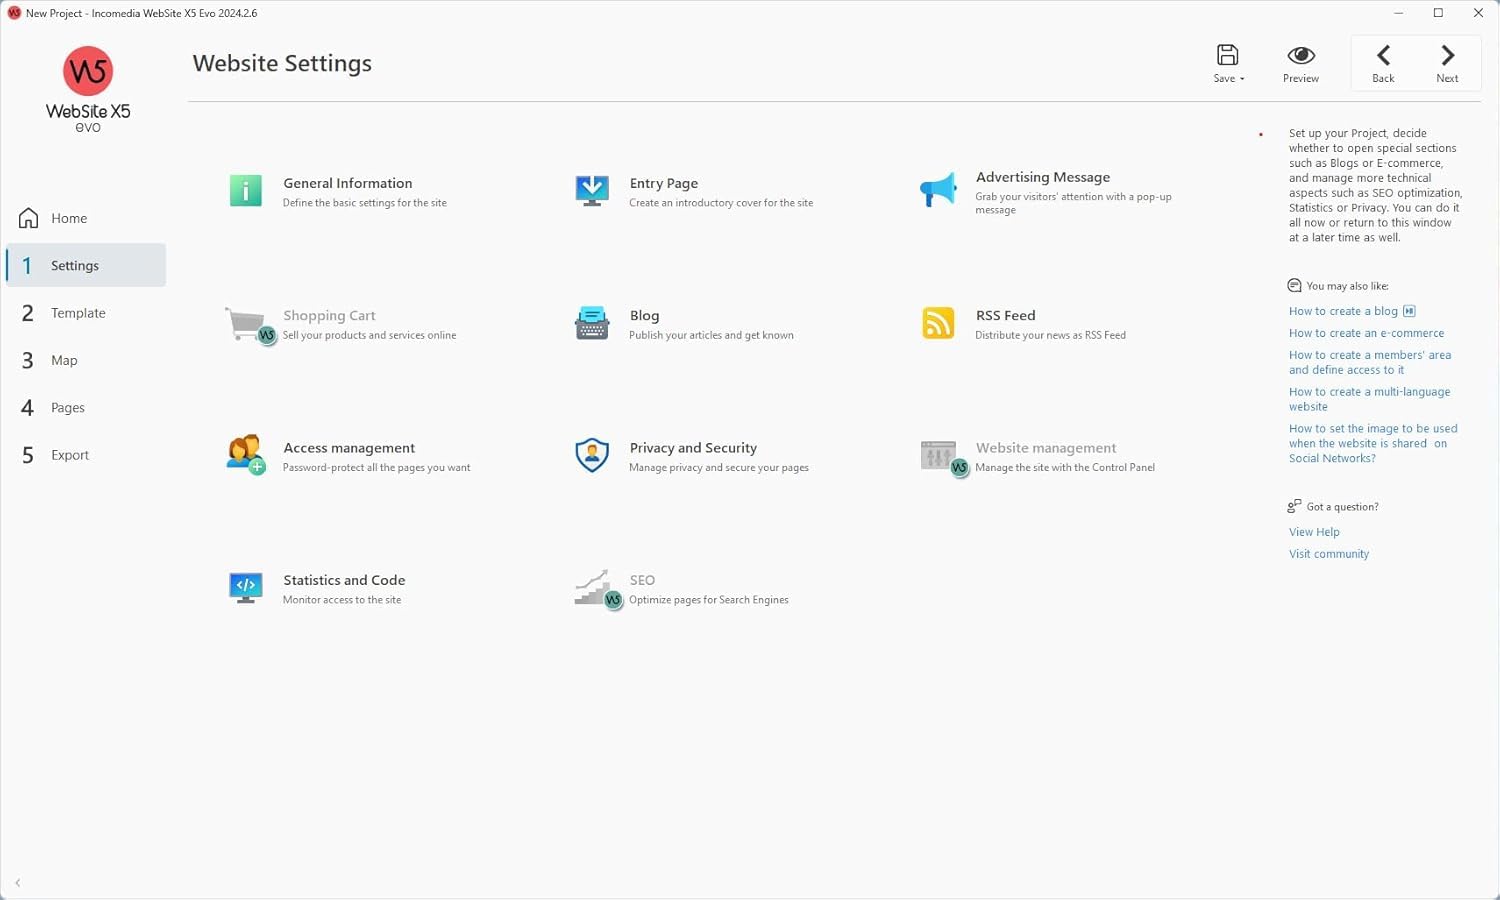Click the Entry Page monitor icon

pyautogui.click(x=592, y=190)
